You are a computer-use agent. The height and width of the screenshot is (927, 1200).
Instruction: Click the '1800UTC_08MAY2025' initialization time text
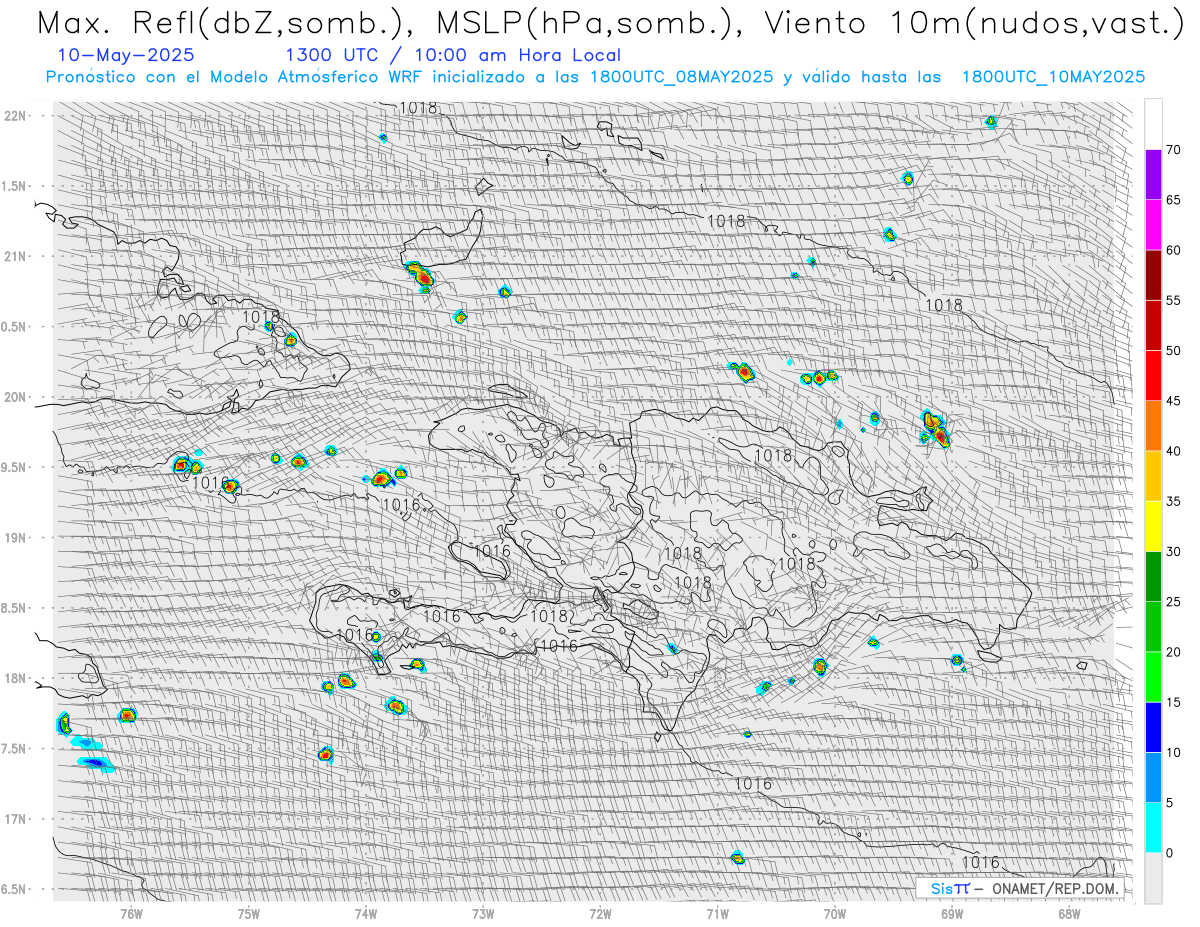tap(681, 77)
